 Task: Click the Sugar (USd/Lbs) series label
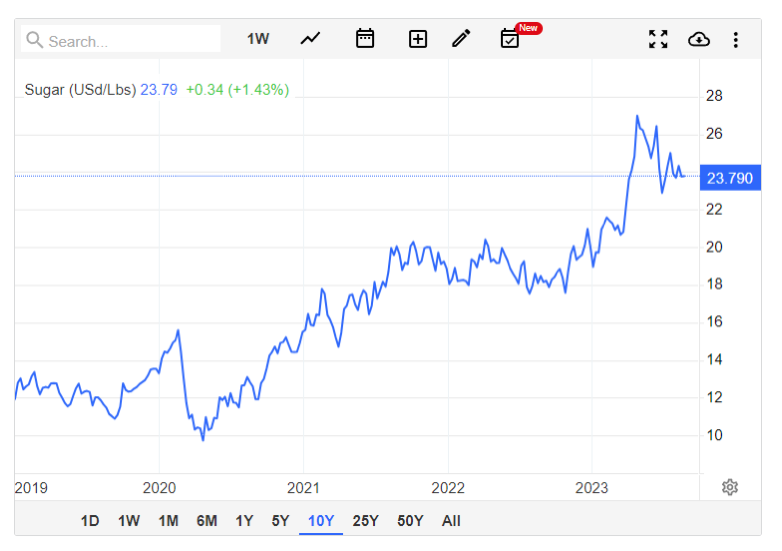point(80,90)
